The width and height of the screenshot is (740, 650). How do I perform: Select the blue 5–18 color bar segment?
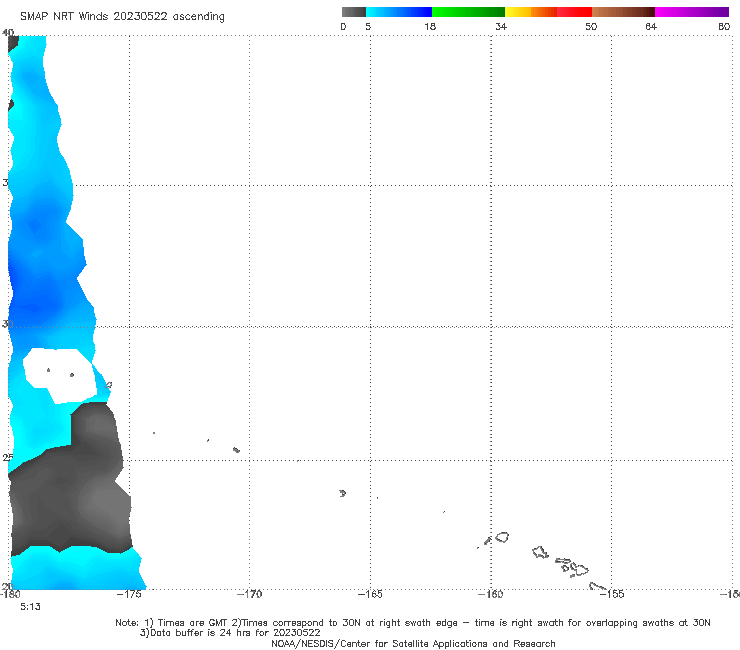tap(399, 12)
